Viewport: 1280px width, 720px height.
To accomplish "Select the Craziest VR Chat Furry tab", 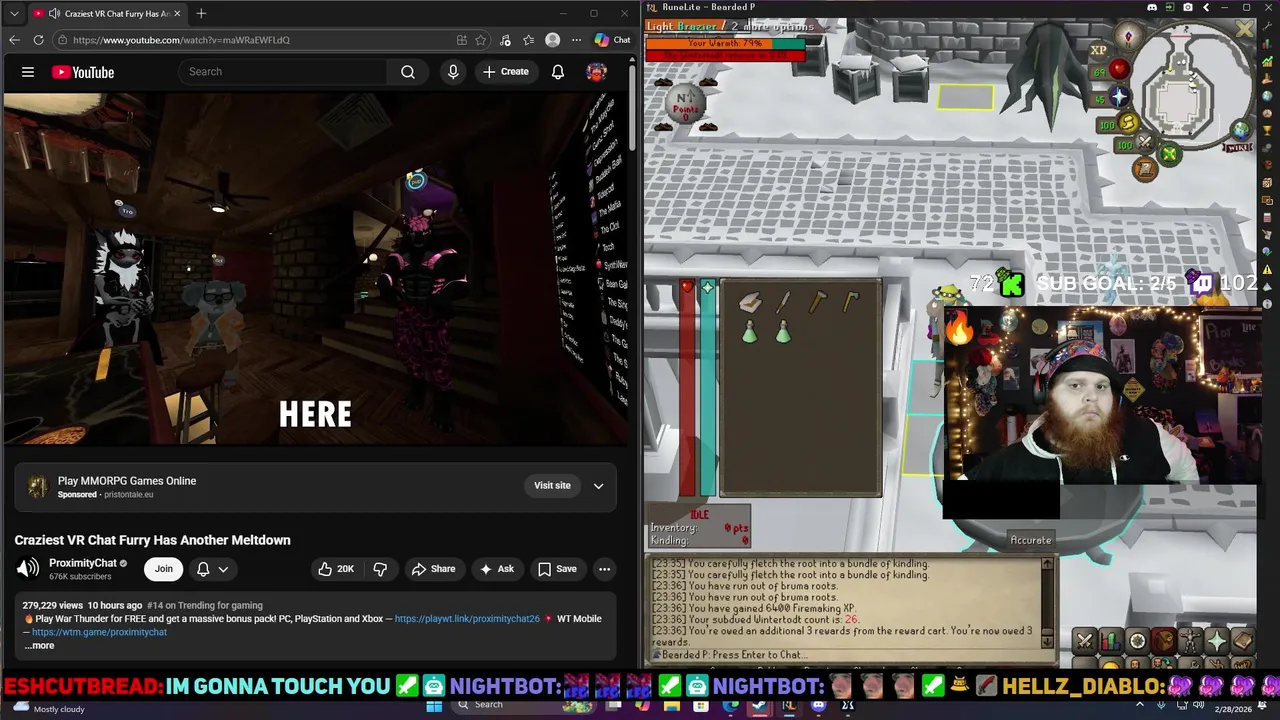I will (x=107, y=13).
